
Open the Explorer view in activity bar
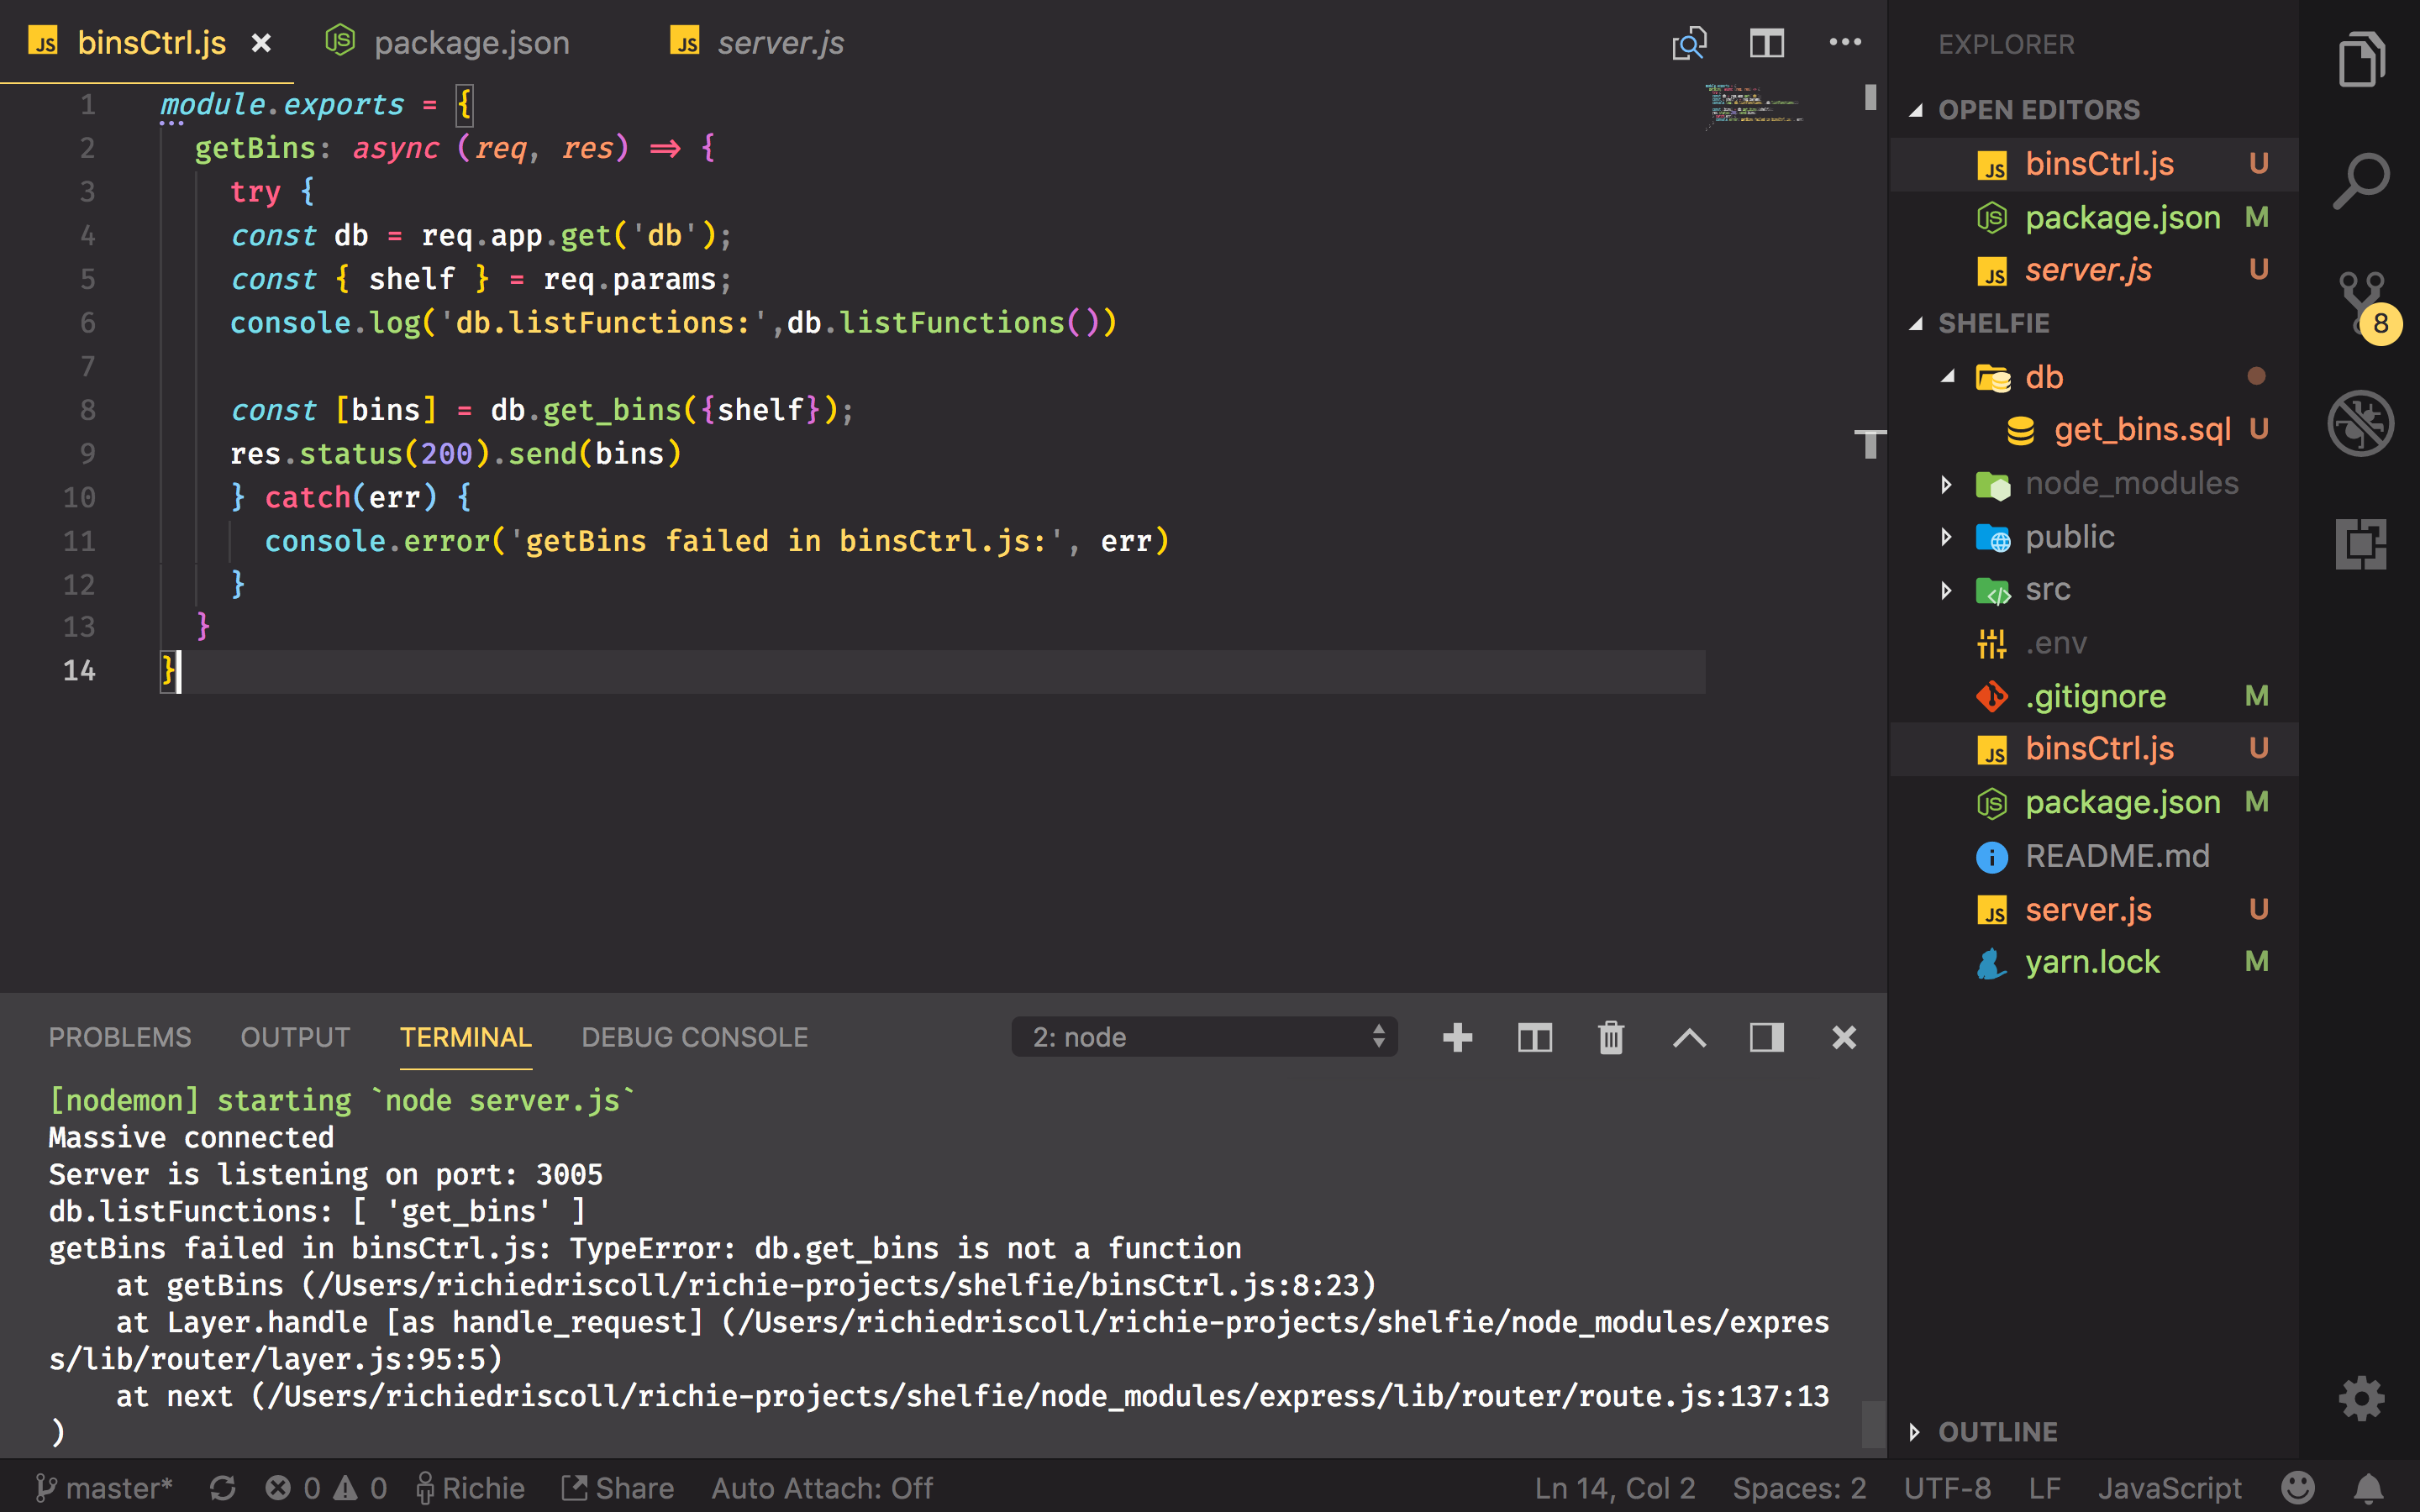tap(2361, 60)
